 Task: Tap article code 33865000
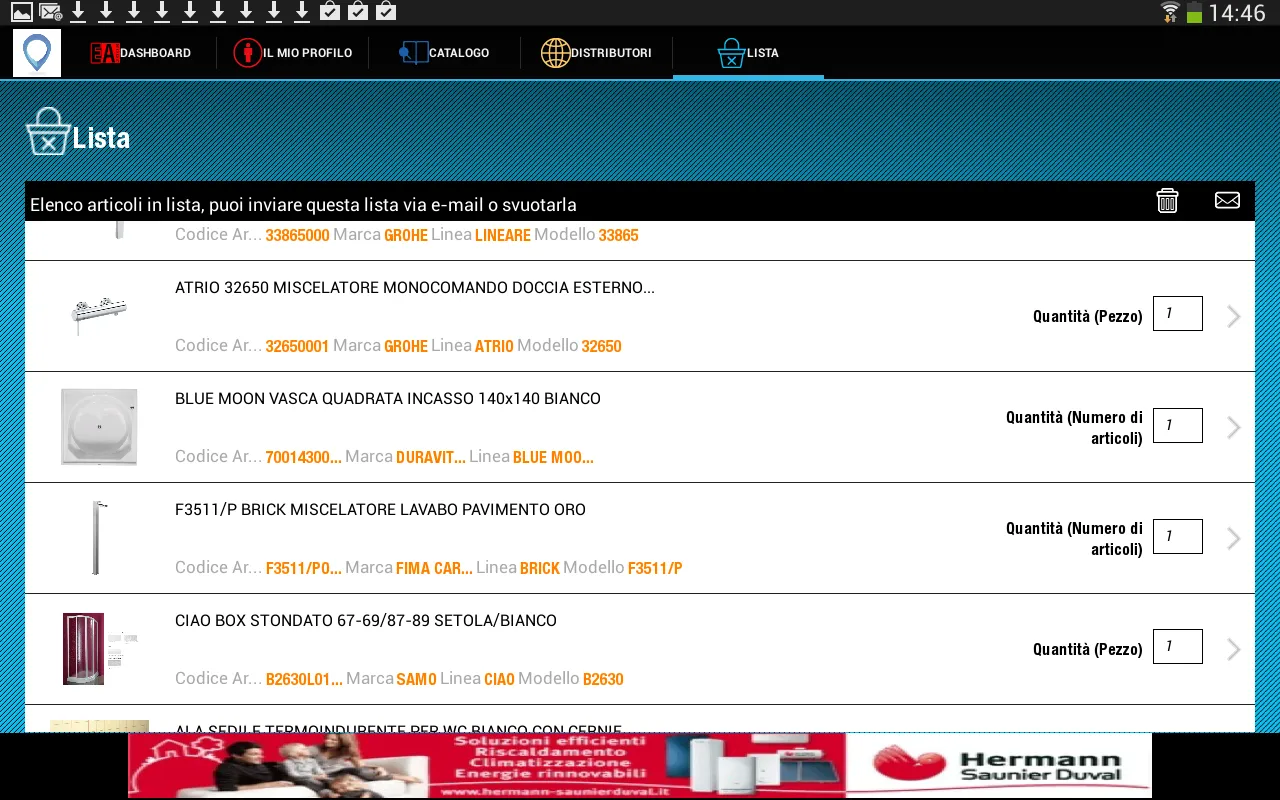pyautogui.click(x=297, y=236)
